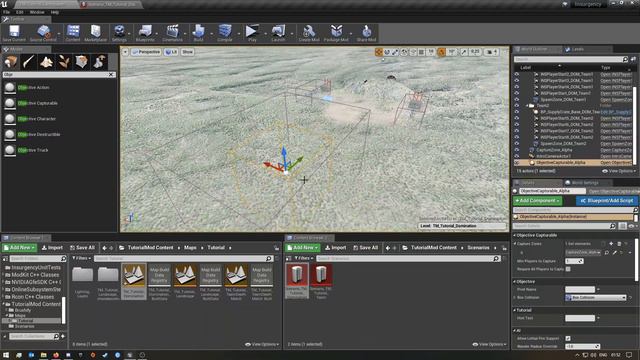Click Import in left Content Browser

[x=52, y=248]
